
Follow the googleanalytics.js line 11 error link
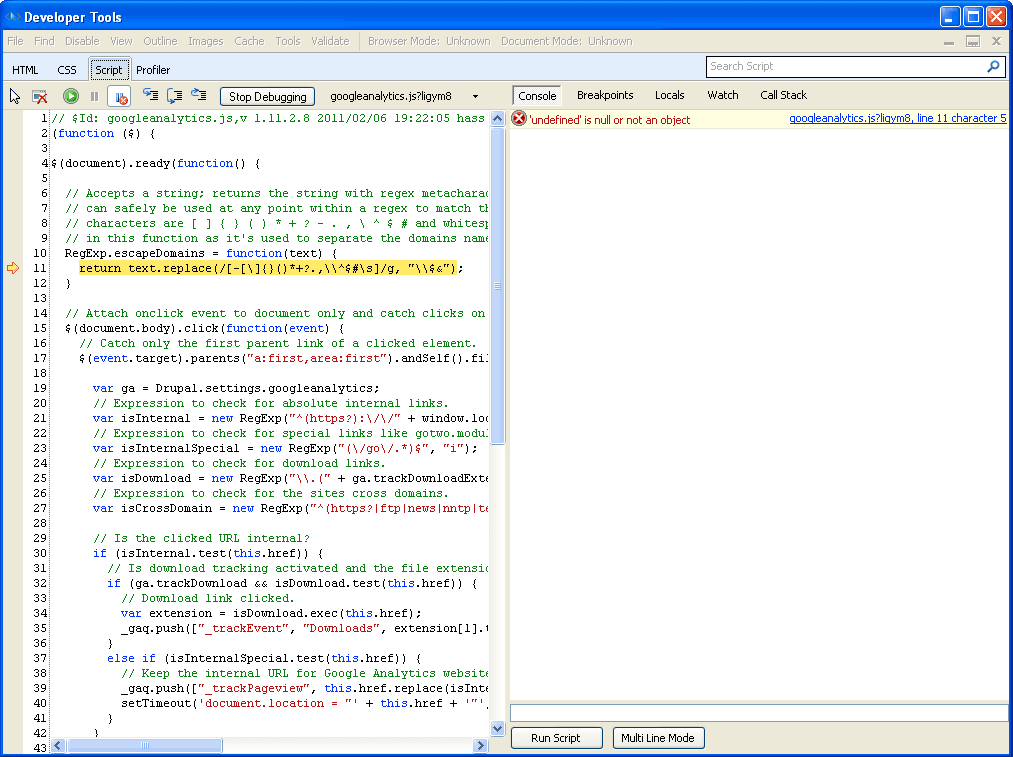pyautogui.click(x=897, y=118)
